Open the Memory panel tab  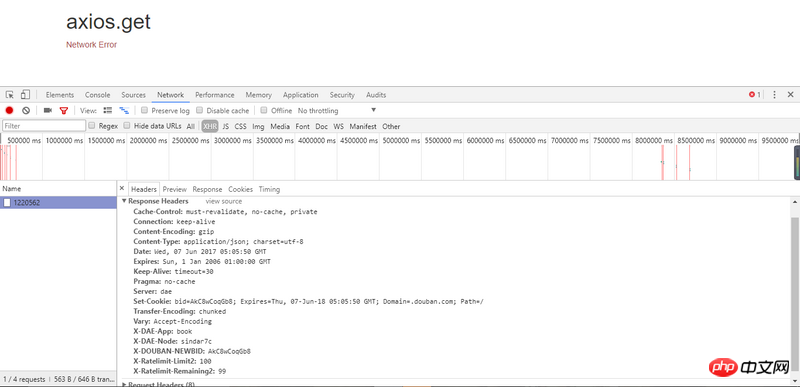(259, 95)
